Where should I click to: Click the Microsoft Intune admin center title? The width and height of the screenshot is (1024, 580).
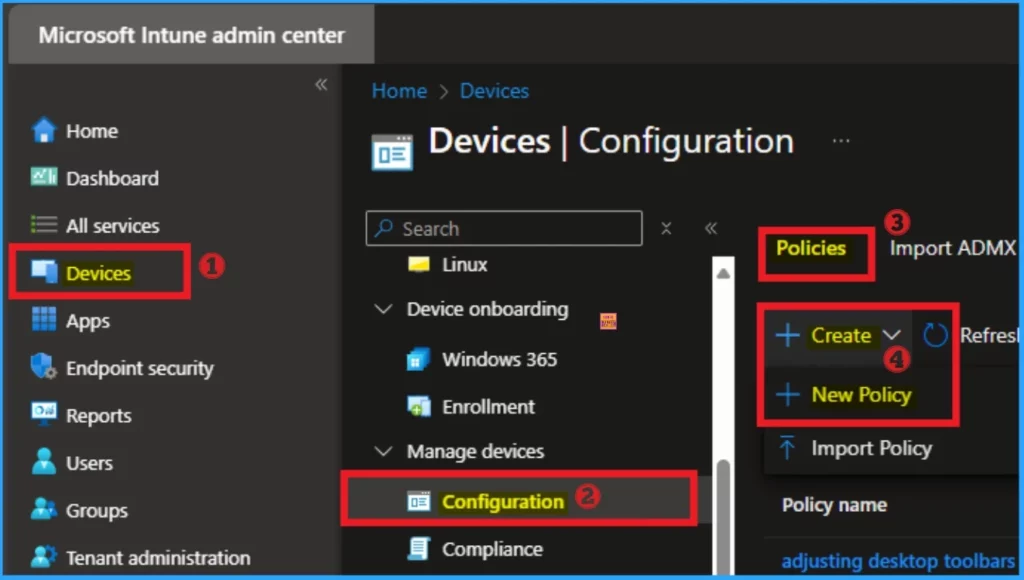point(191,35)
